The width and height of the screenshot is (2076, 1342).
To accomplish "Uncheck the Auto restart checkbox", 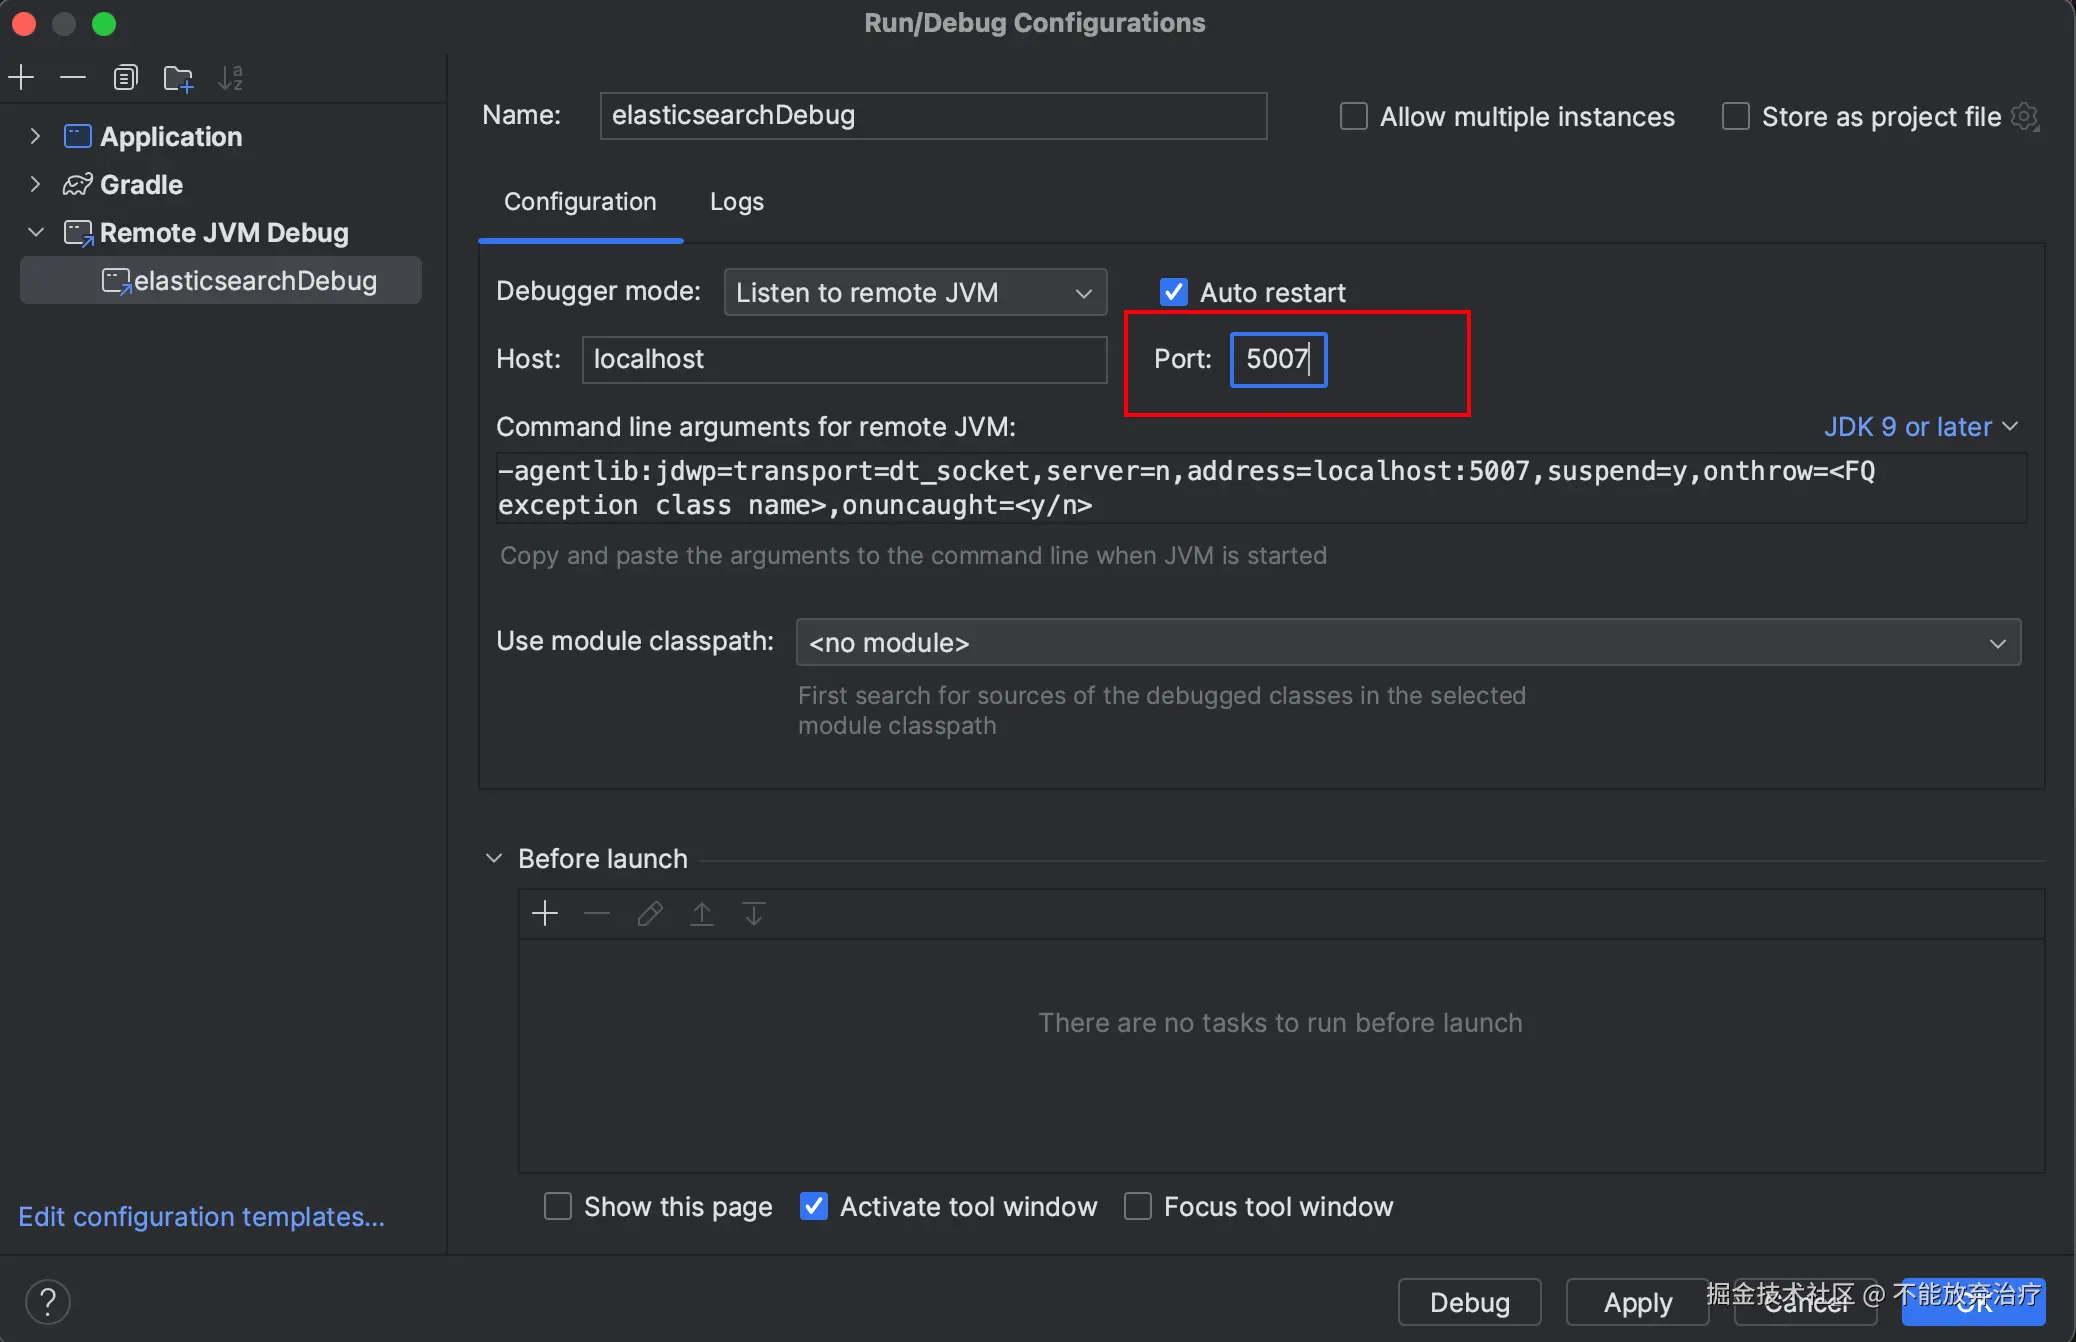I will (1173, 292).
